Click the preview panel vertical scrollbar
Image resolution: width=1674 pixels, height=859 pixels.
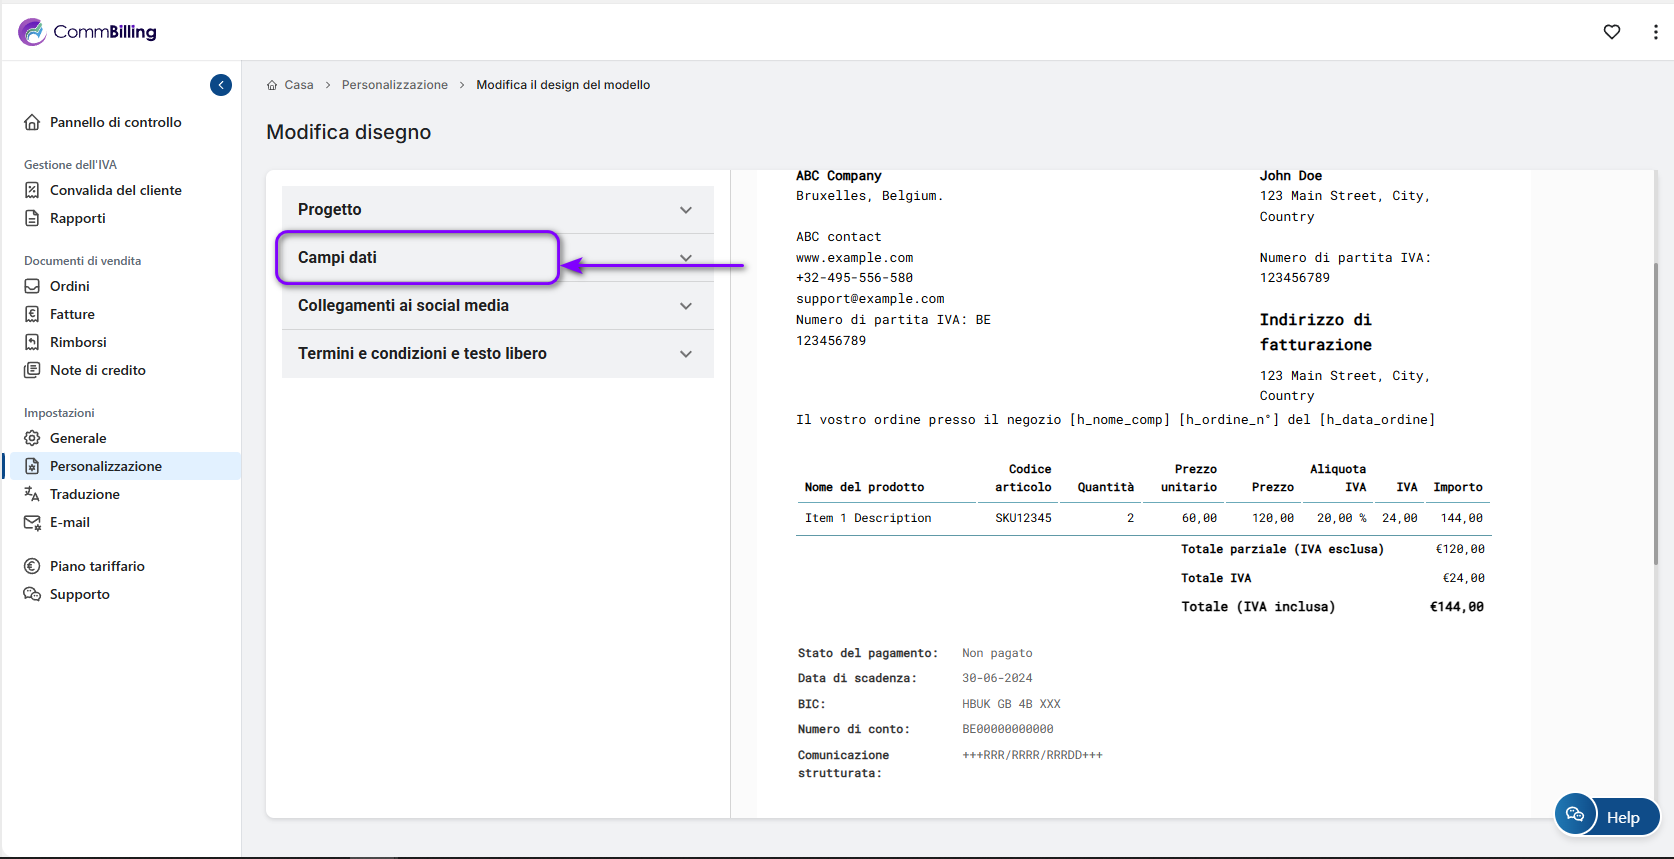tap(1655, 413)
